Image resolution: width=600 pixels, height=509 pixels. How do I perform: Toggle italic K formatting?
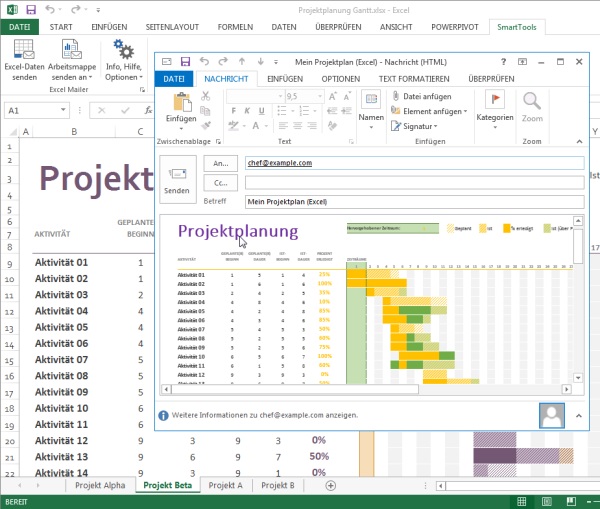(x=247, y=111)
